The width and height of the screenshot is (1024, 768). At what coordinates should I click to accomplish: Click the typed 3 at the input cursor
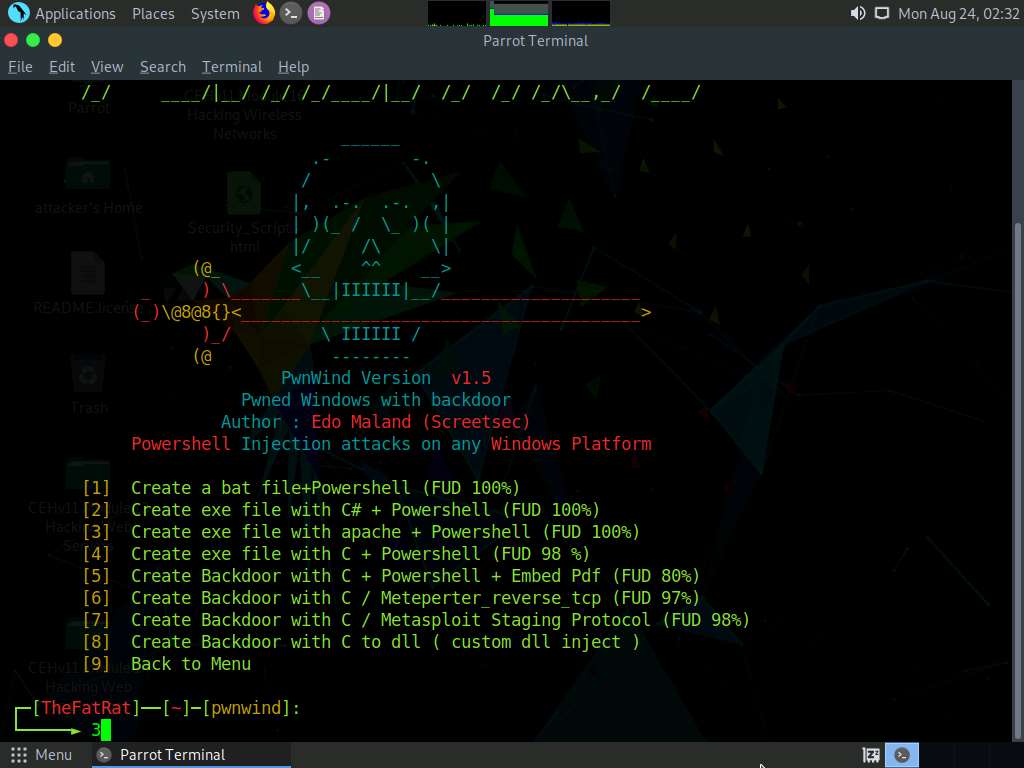[x=96, y=730]
